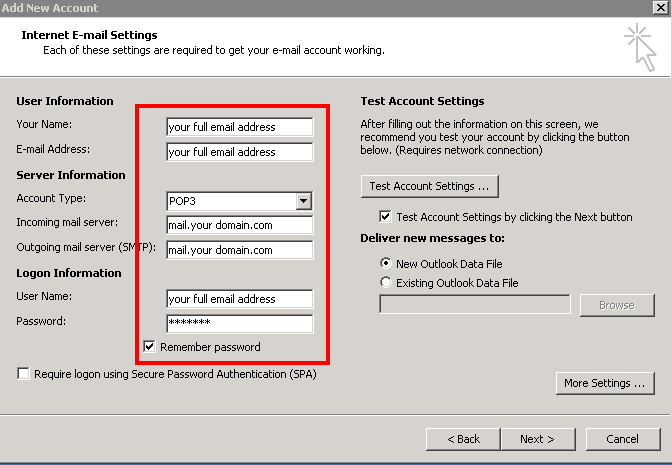Select New Outlook Data File radio button
Screen dimensions: 672x465
coord(386,263)
